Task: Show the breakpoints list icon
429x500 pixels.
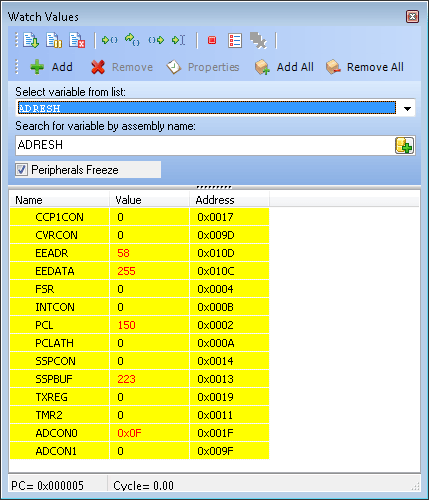Action: point(235,41)
